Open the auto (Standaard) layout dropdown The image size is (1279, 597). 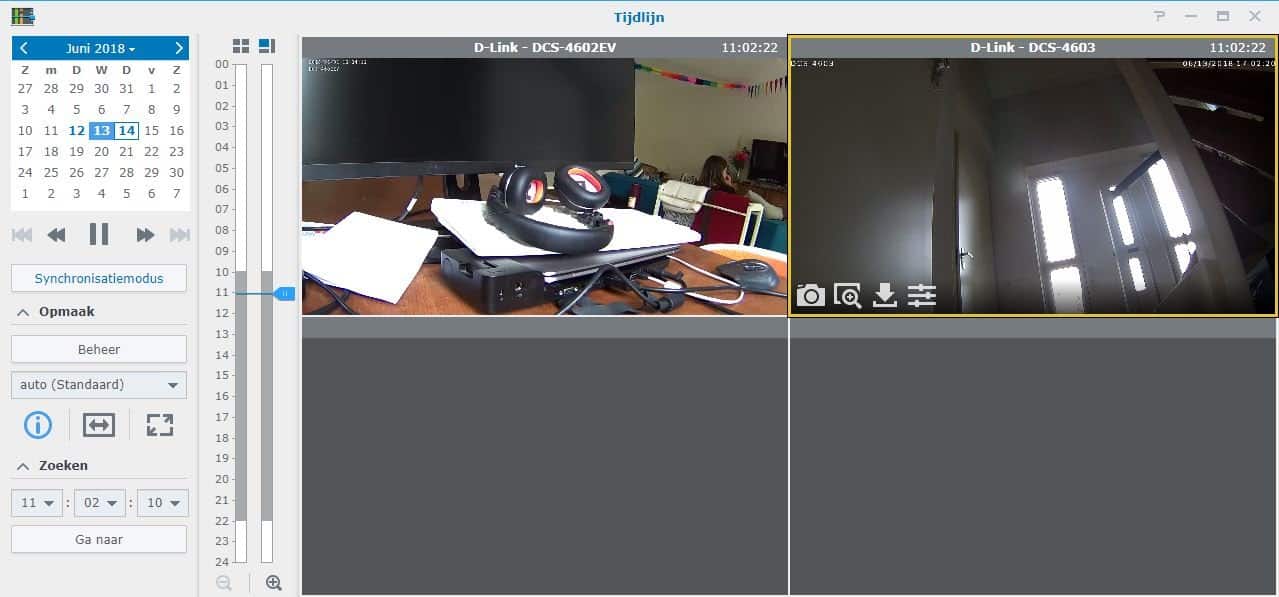99,384
